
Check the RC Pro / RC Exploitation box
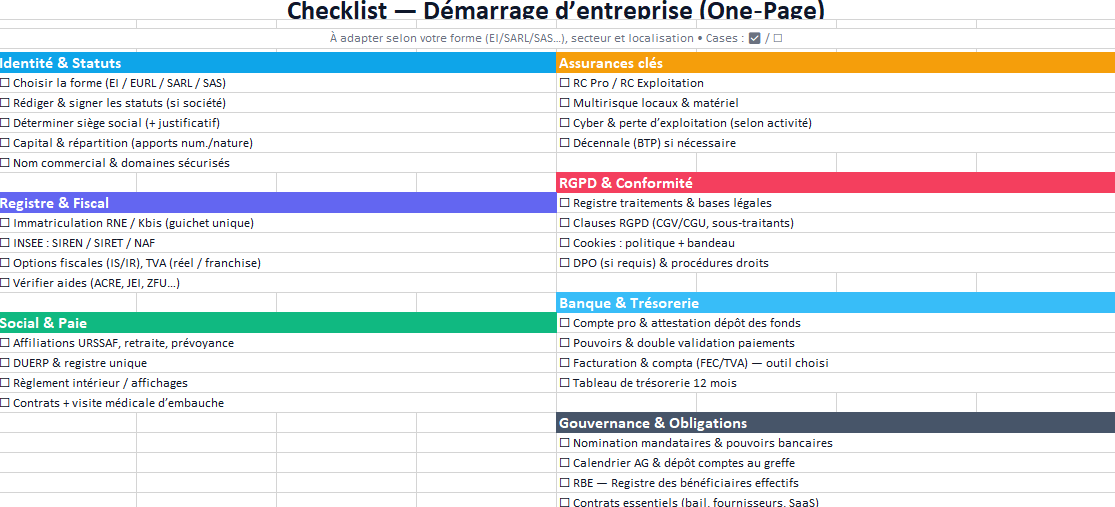pyautogui.click(x=565, y=83)
